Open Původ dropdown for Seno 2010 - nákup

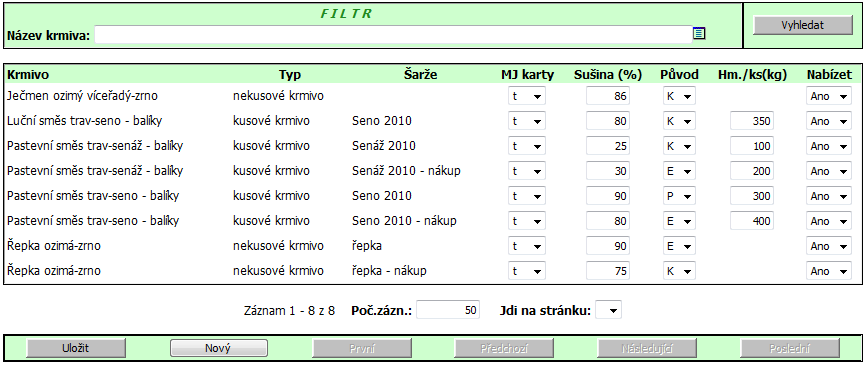(x=680, y=221)
